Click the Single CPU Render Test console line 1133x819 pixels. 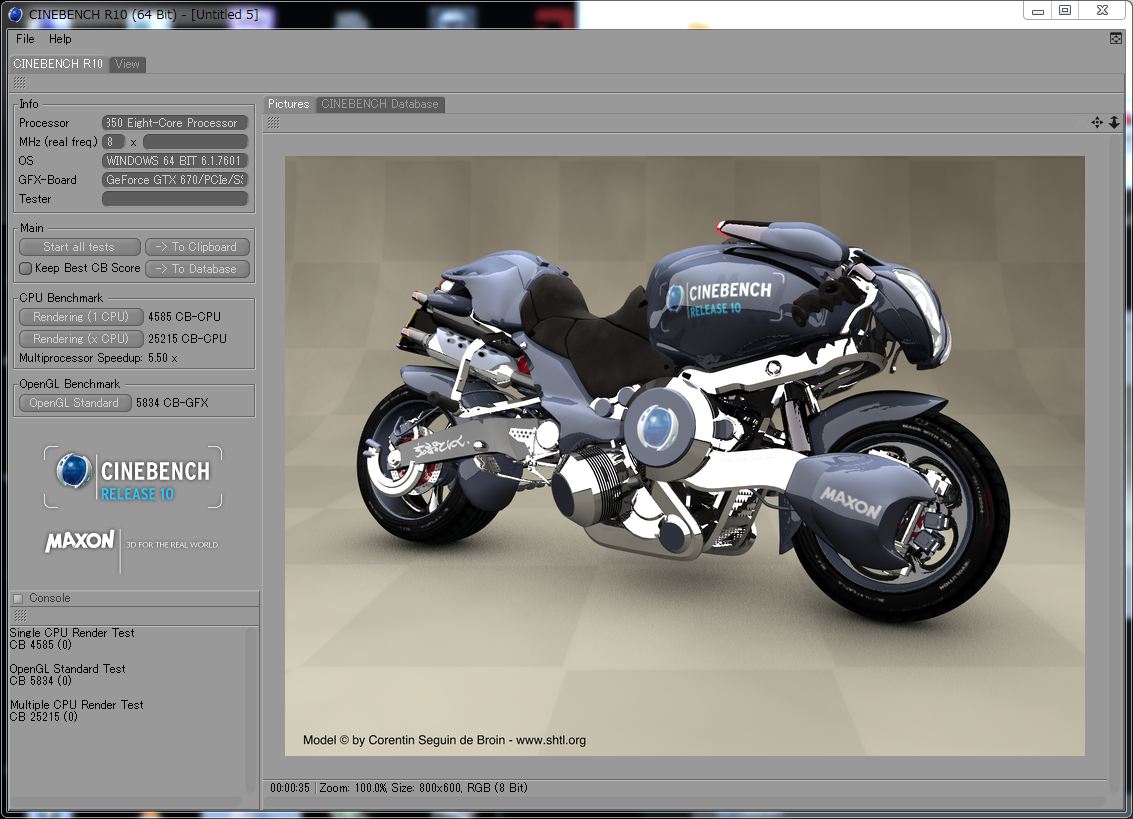72,633
